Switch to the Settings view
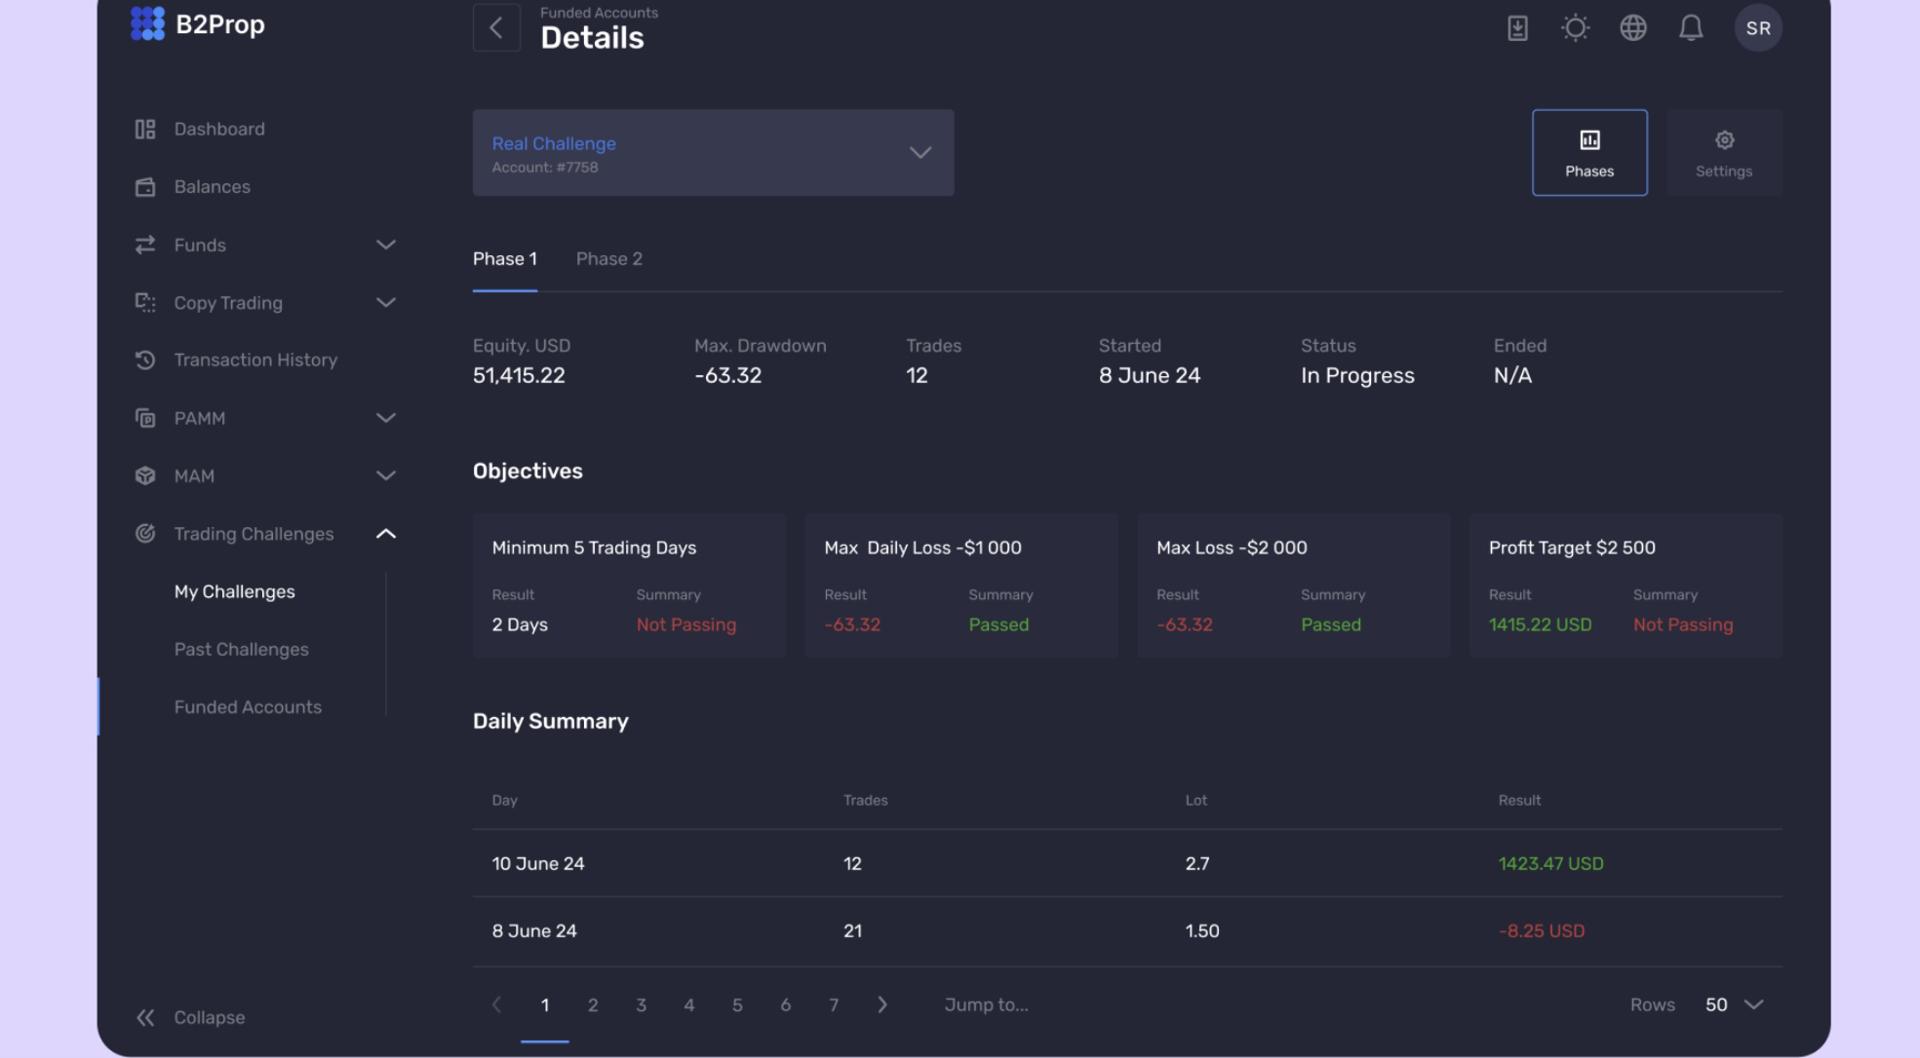The image size is (1920, 1058). coord(1723,152)
